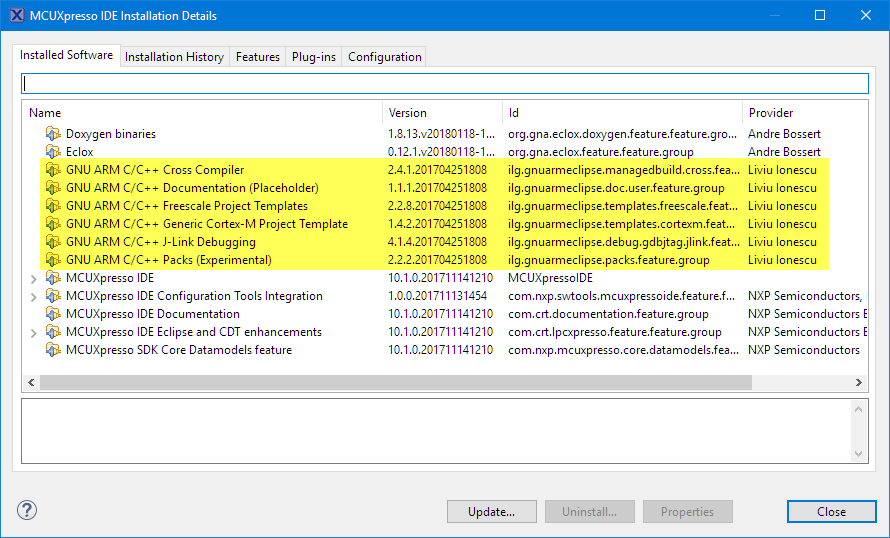This screenshot has width=890, height=538.
Task: Select the MCUXpresso IDE Documentation row
Action: [445, 314]
